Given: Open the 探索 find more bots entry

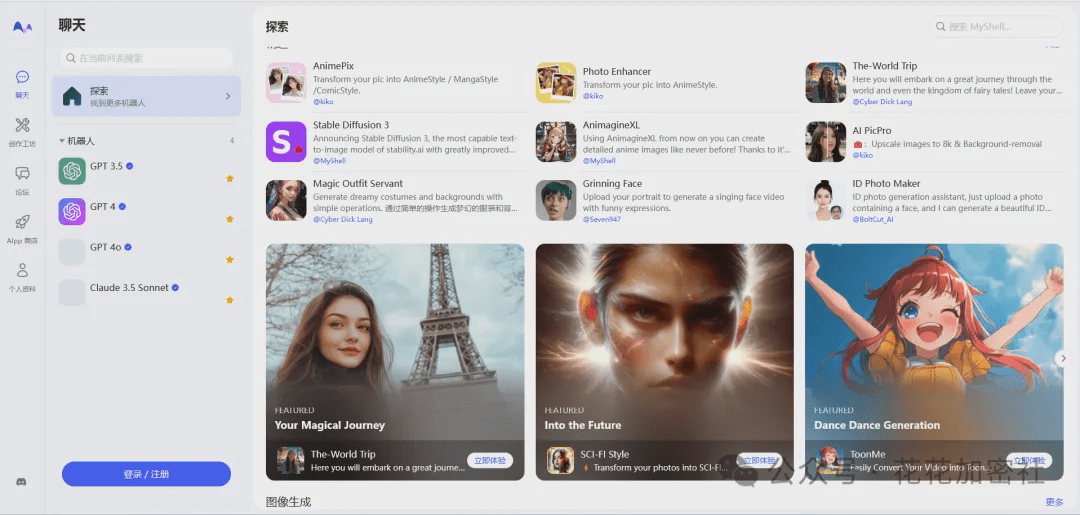Looking at the screenshot, I should pyautogui.click(x=146, y=96).
